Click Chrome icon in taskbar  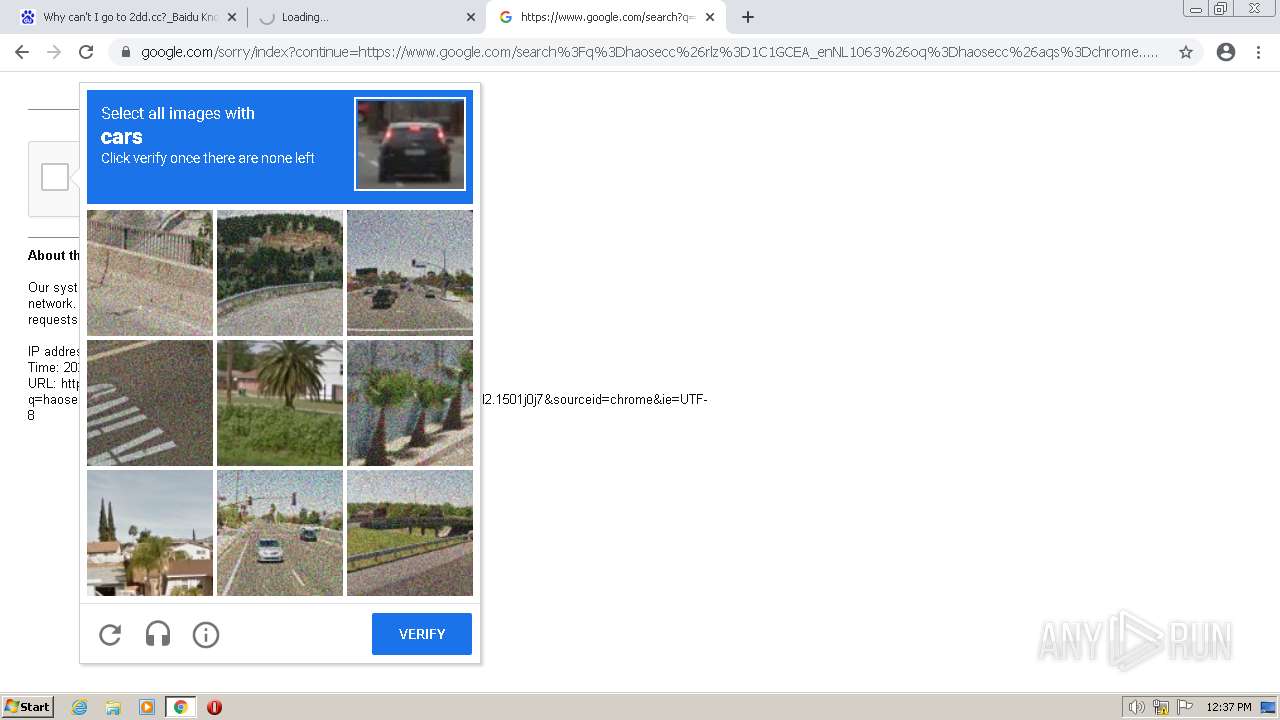[x=181, y=707]
